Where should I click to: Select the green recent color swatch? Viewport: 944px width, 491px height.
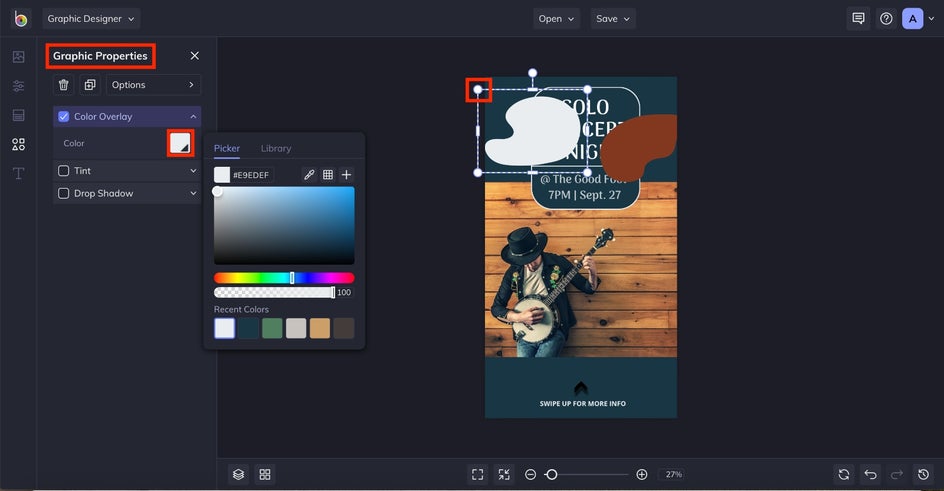(272, 328)
